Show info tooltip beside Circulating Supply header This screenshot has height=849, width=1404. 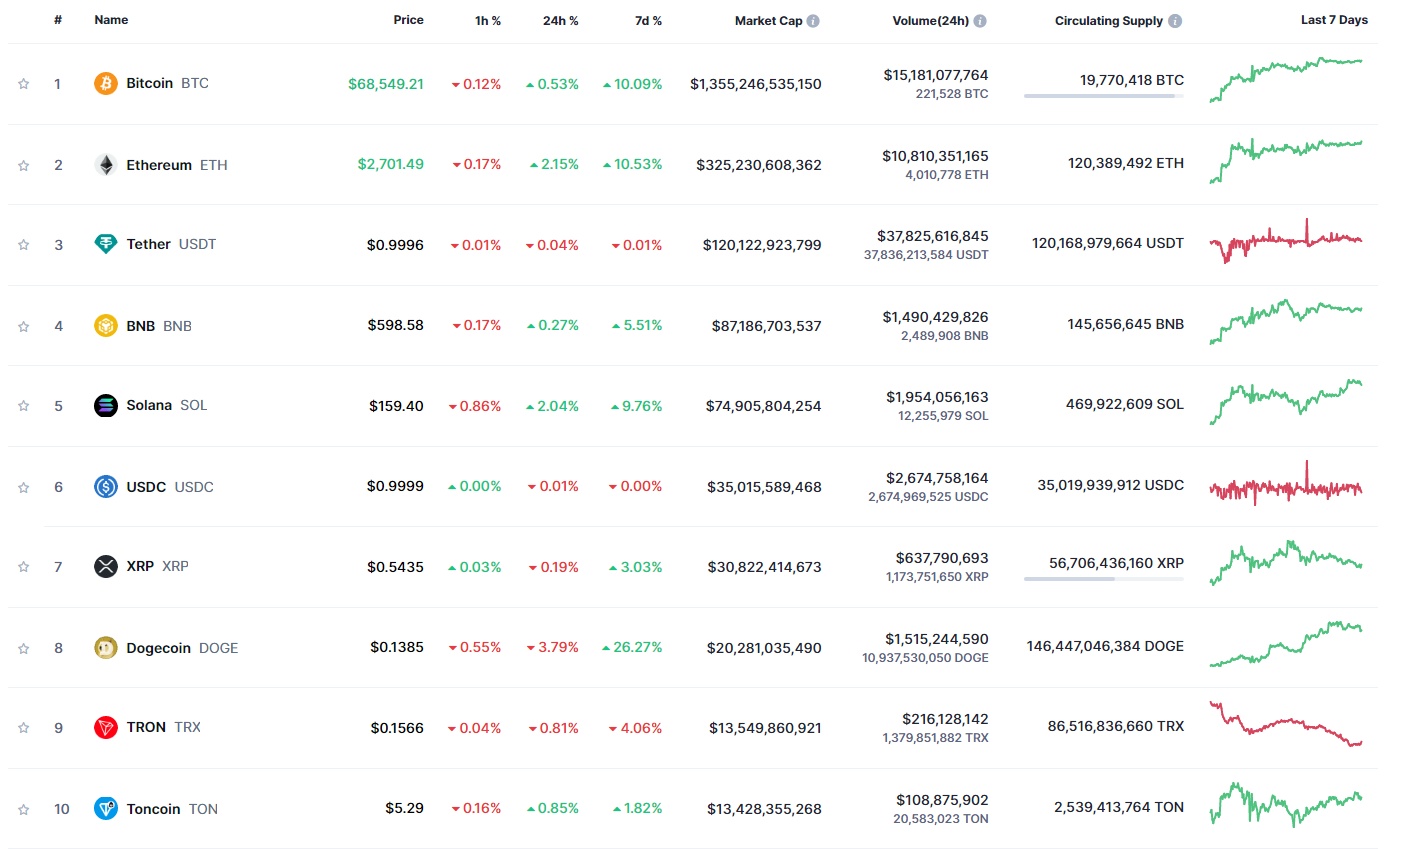pyautogui.click(x=1175, y=21)
